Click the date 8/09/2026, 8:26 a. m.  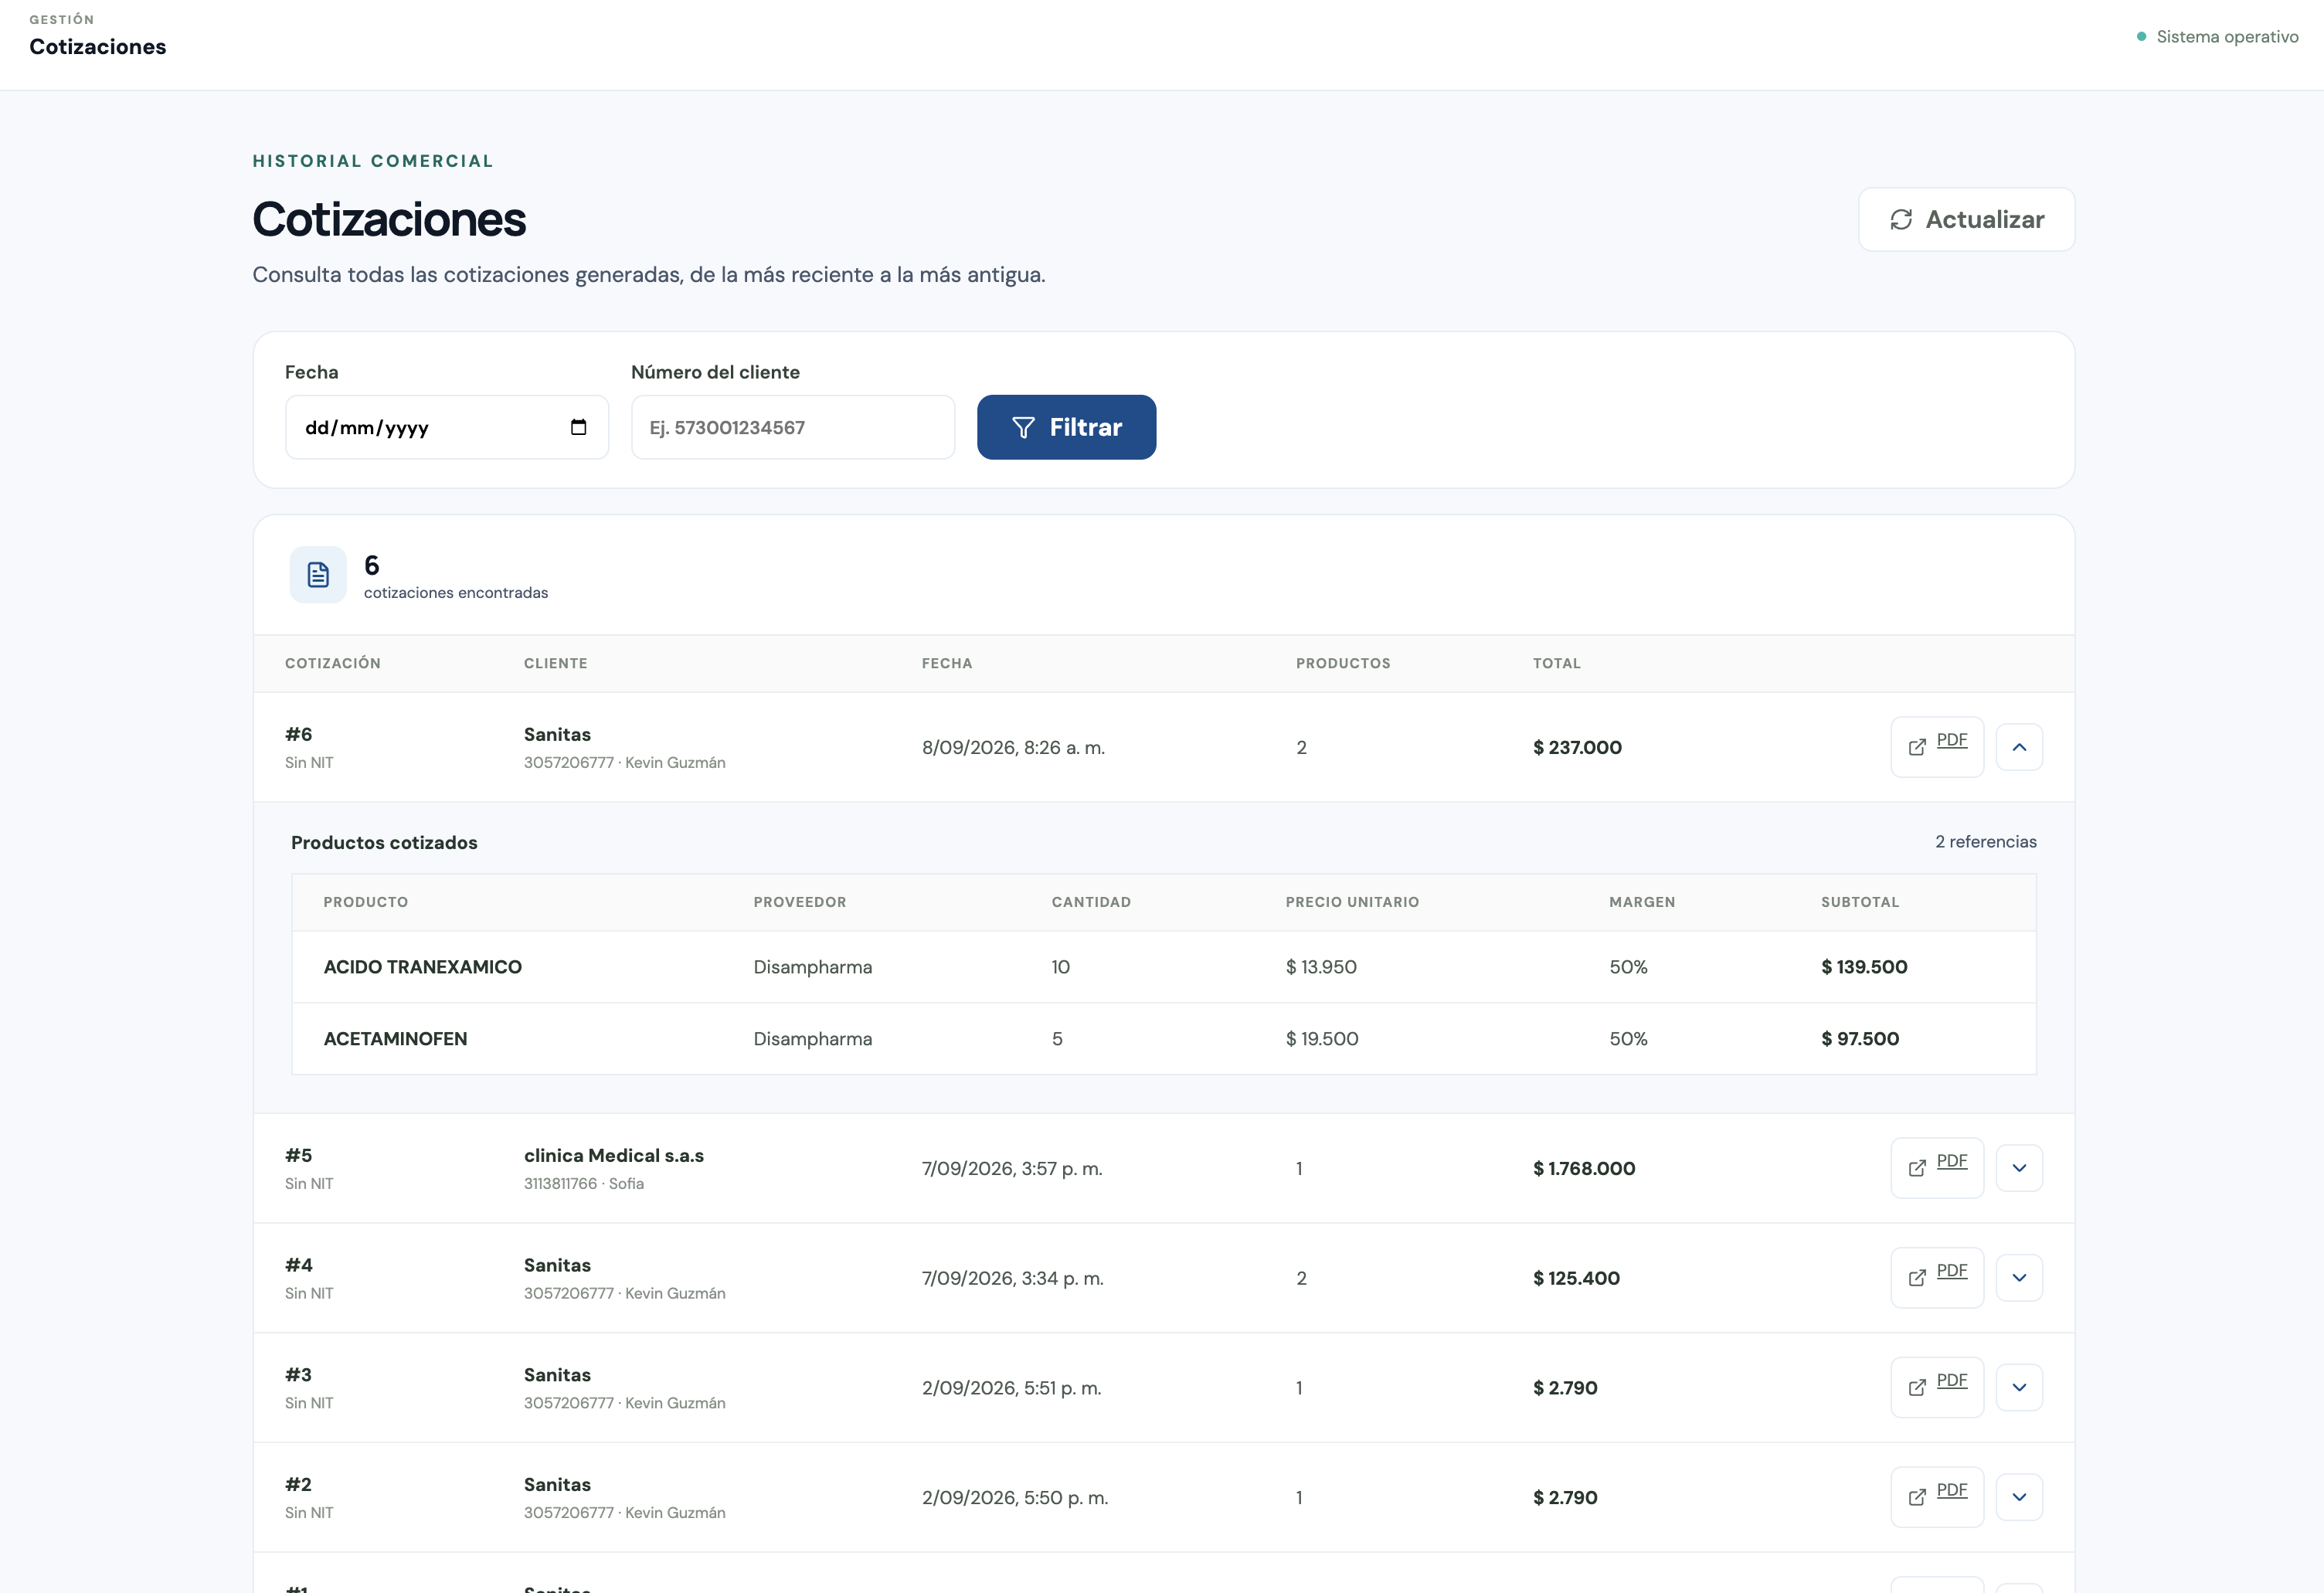coord(1013,747)
